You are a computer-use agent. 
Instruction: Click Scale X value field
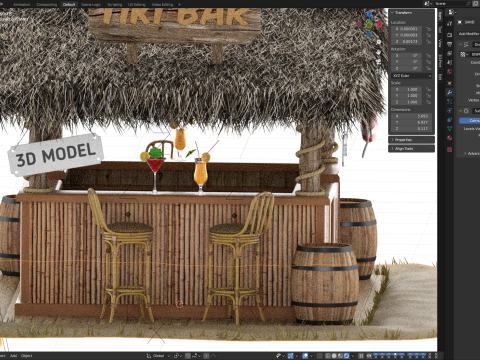point(407,89)
